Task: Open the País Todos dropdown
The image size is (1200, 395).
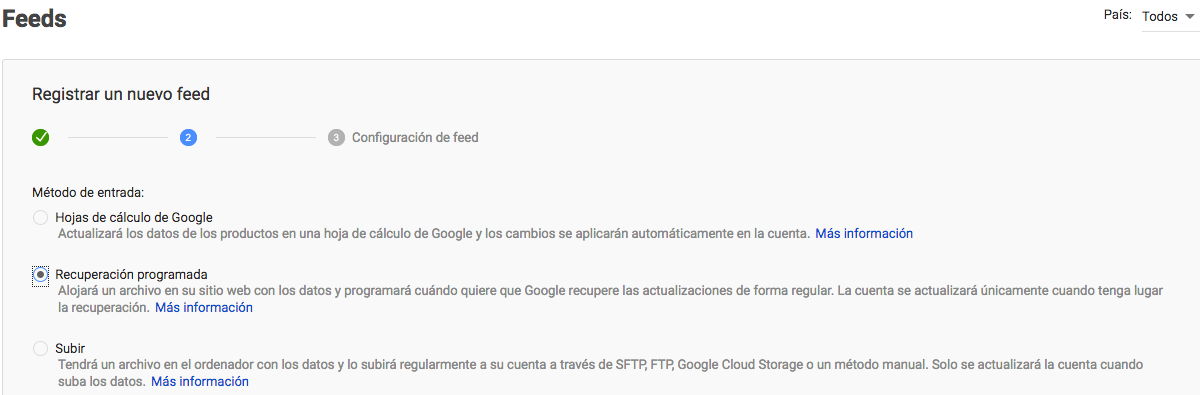Action: [x=1169, y=17]
